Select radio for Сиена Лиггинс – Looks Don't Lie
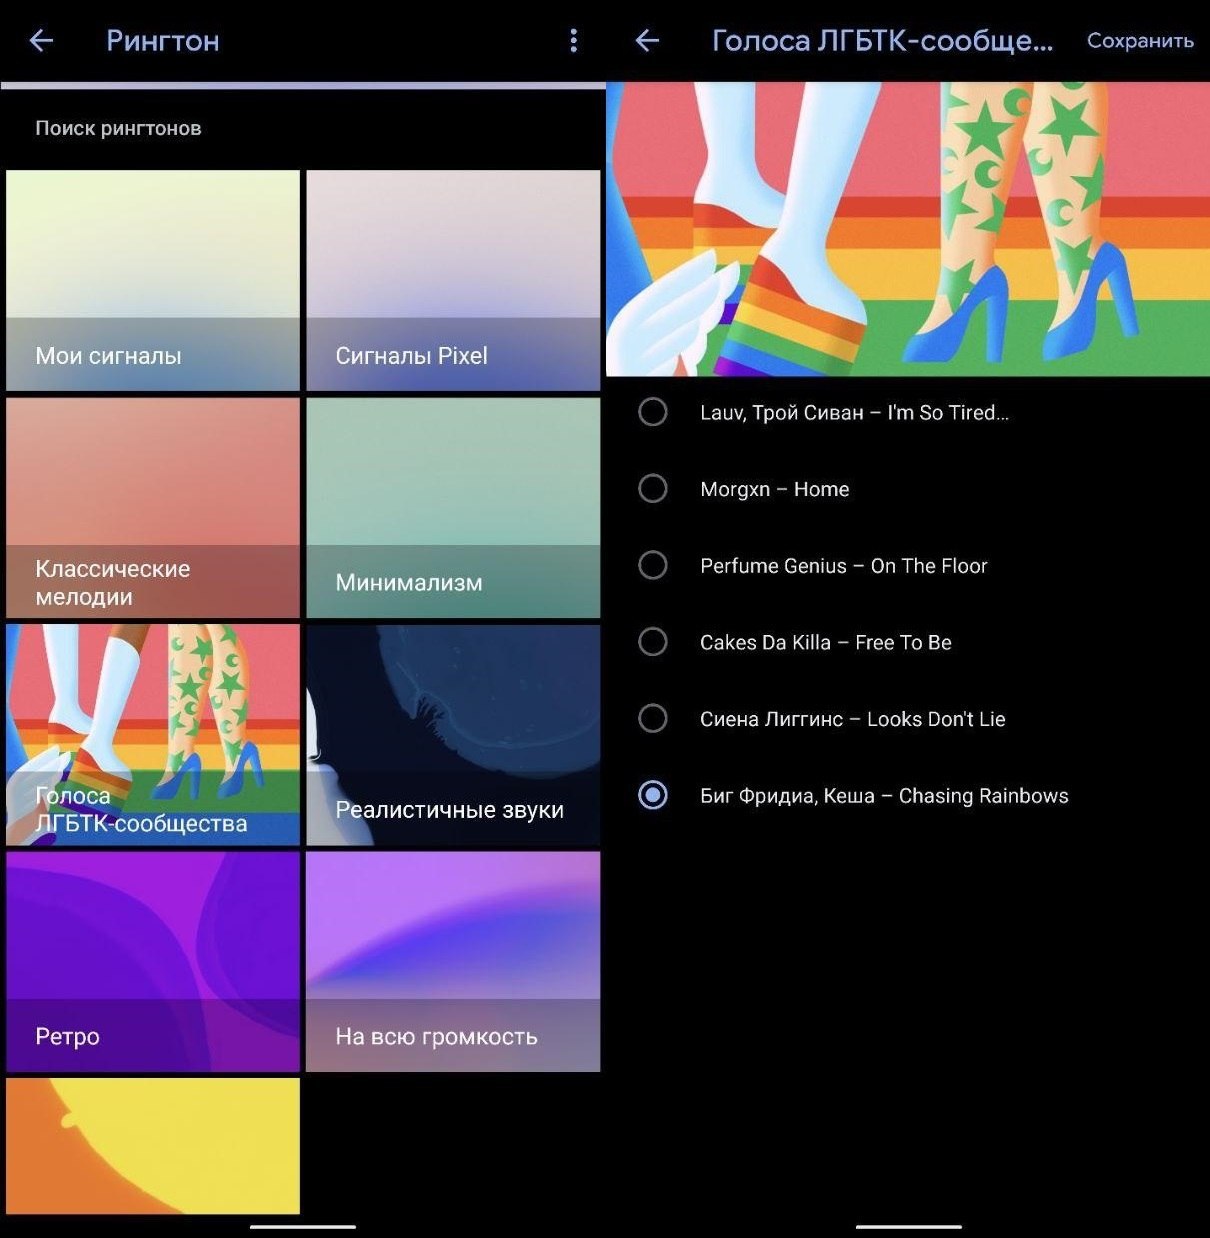The image size is (1210, 1238). click(x=653, y=719)
